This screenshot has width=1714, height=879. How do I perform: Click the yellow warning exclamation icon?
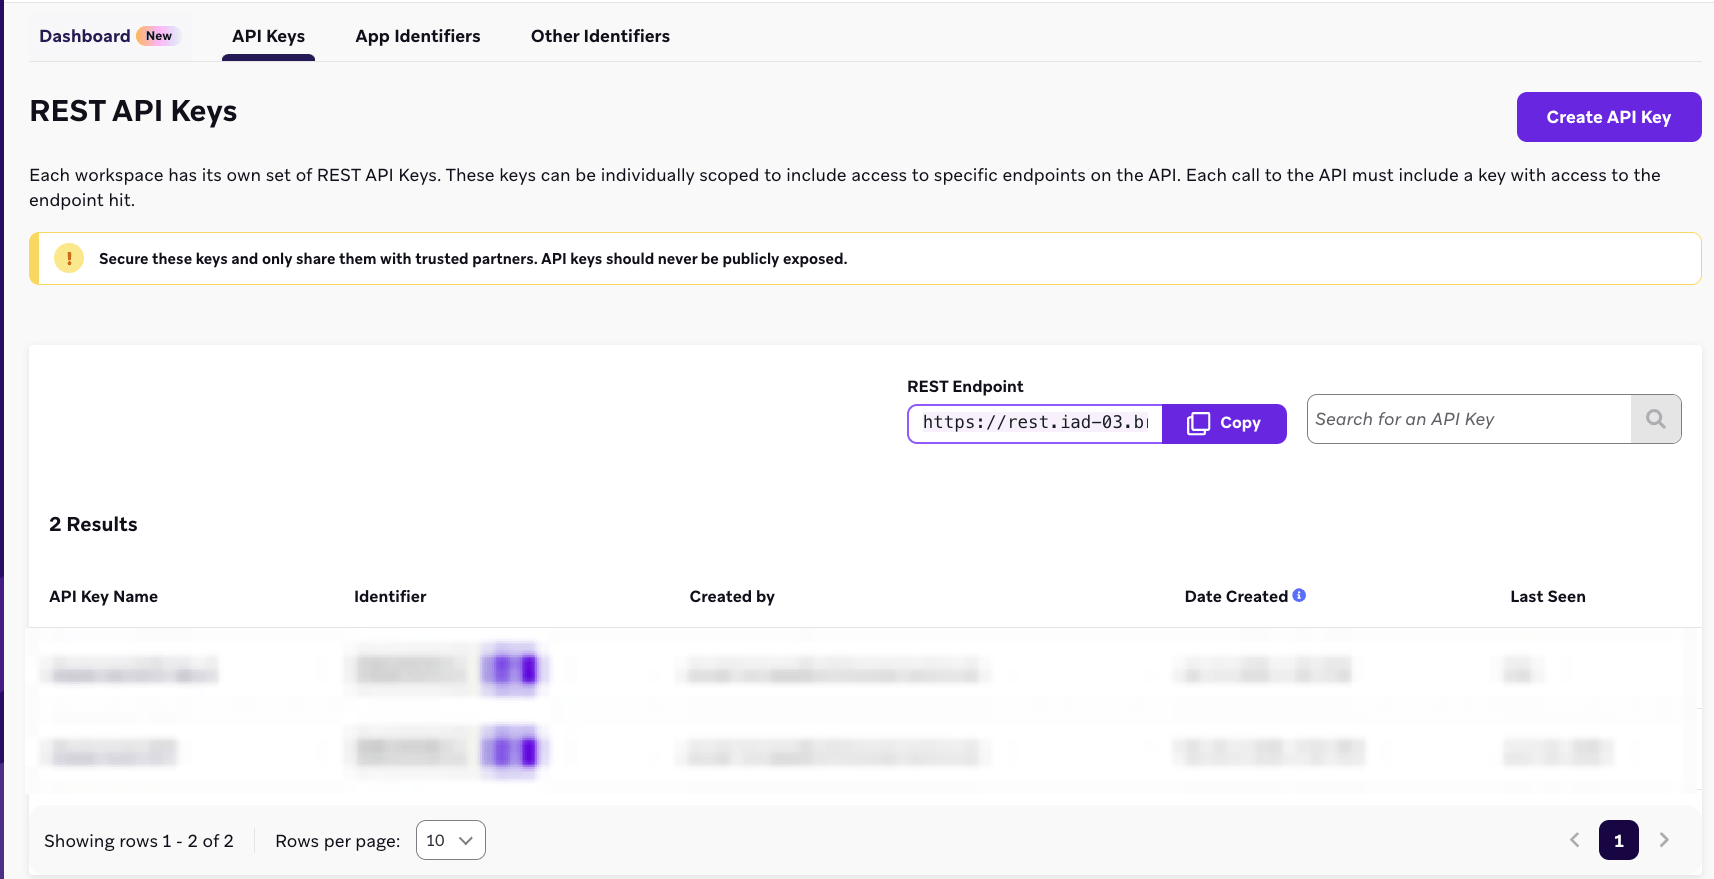click(69, 259)
